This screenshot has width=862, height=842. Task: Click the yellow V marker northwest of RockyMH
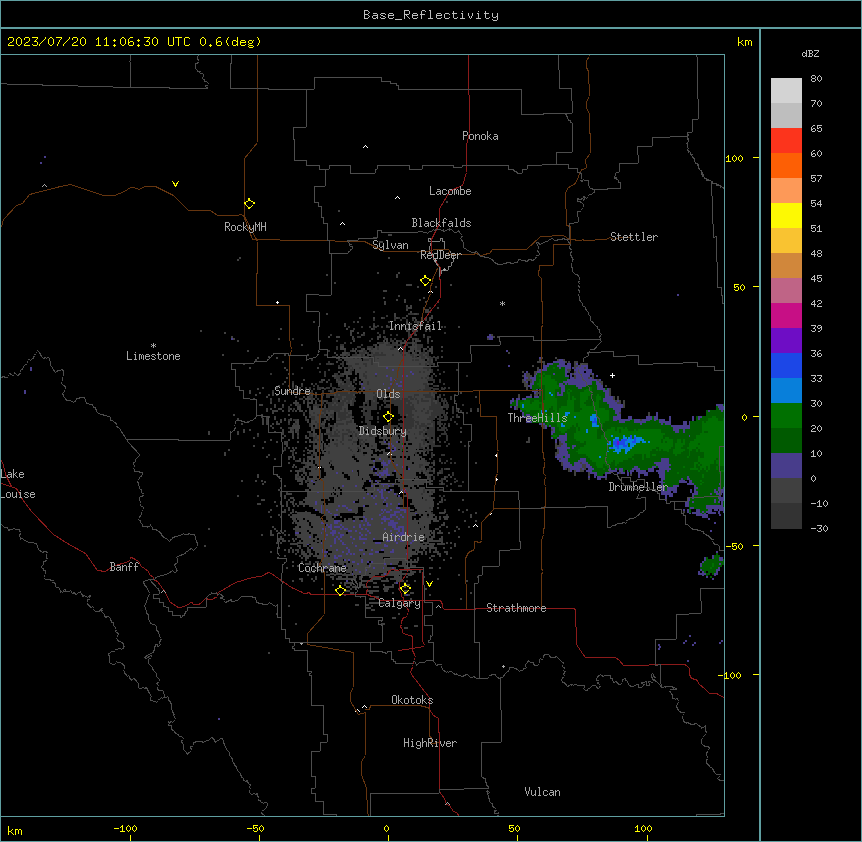click(x=175, y=184)
